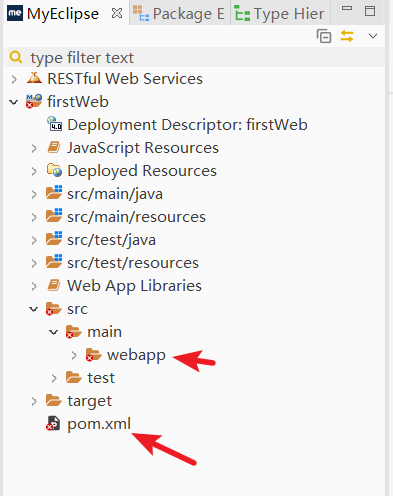Select RESTful Web Services label
The height and width of the screenshot is (496, 393).
pyautogui.click(x=125, y=79)
